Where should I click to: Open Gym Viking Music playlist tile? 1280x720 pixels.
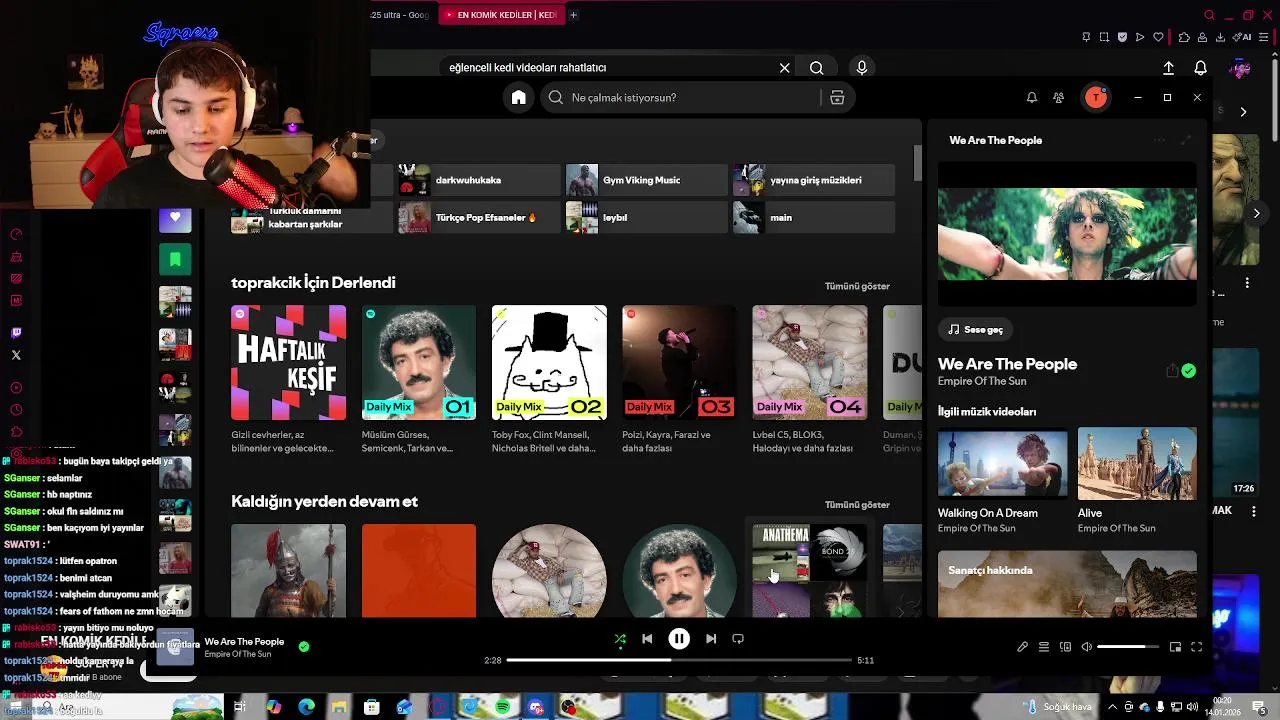coord(646,180)
